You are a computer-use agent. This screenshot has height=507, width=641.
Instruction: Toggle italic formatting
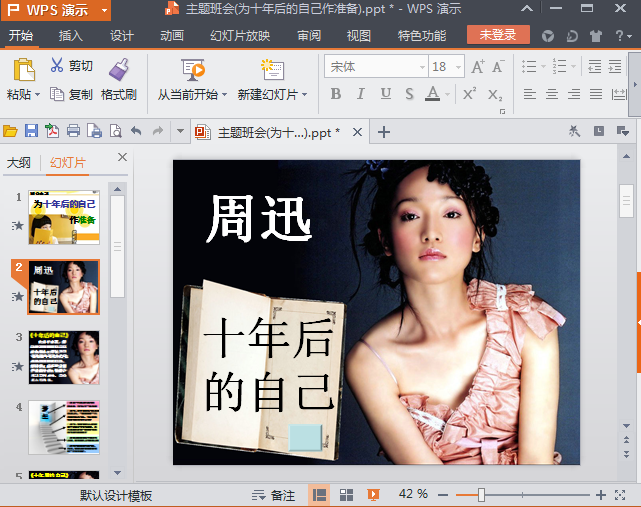[361, 94]
